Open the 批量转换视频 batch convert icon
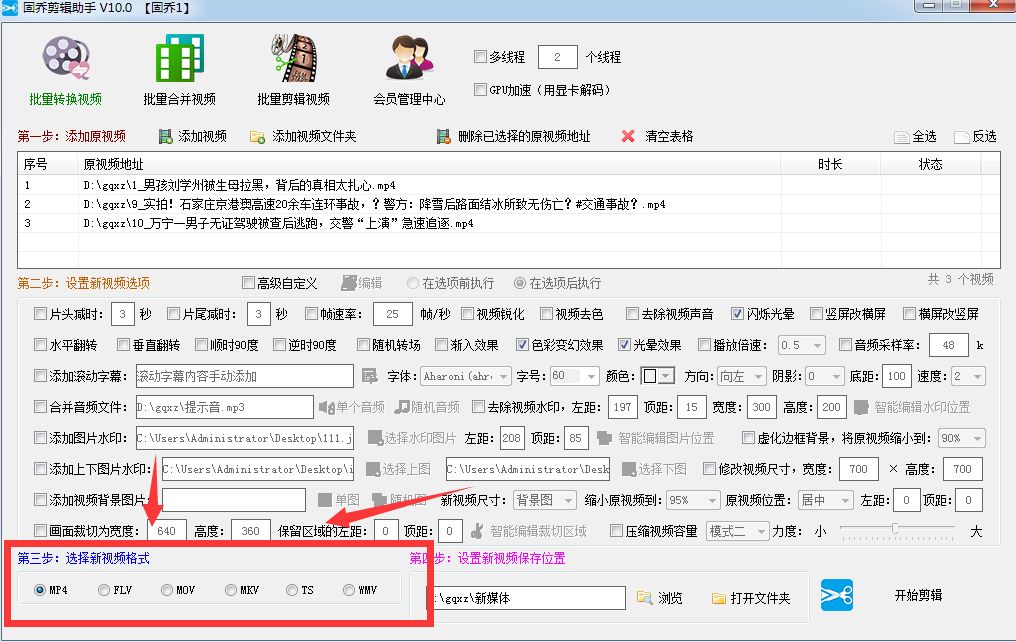This screenshot has height=642, width=1016. (65, 58)
